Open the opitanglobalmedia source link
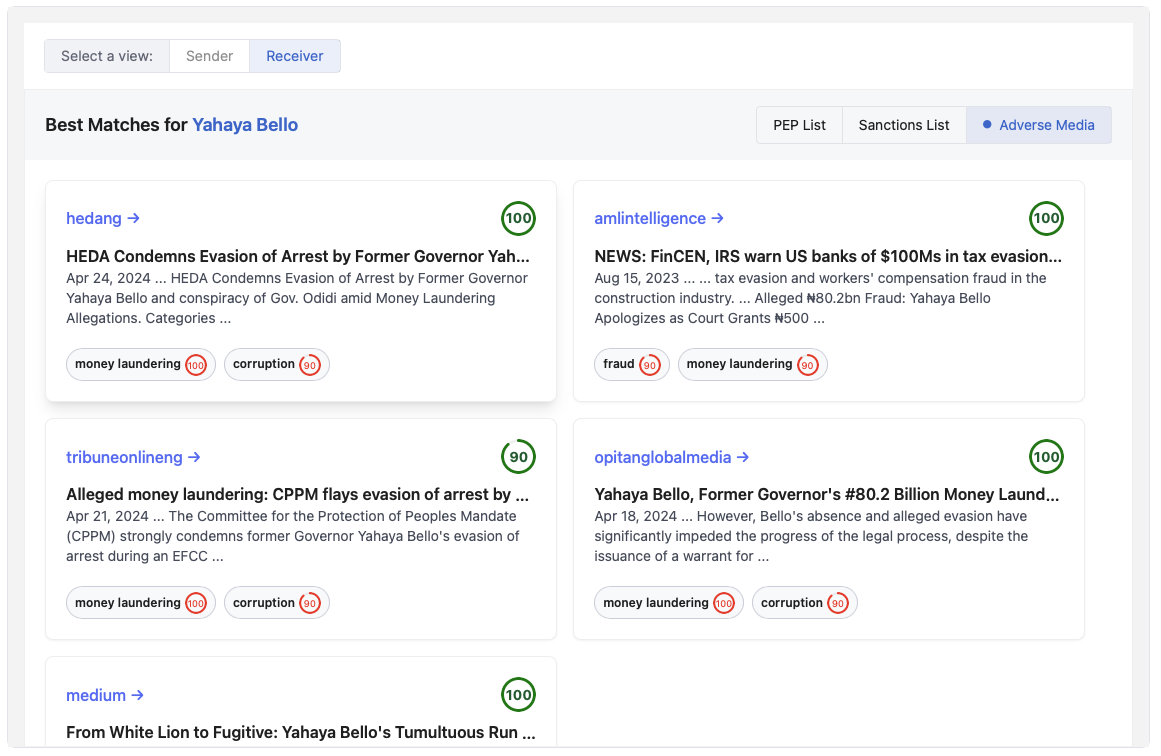 [x=671, y=457]
